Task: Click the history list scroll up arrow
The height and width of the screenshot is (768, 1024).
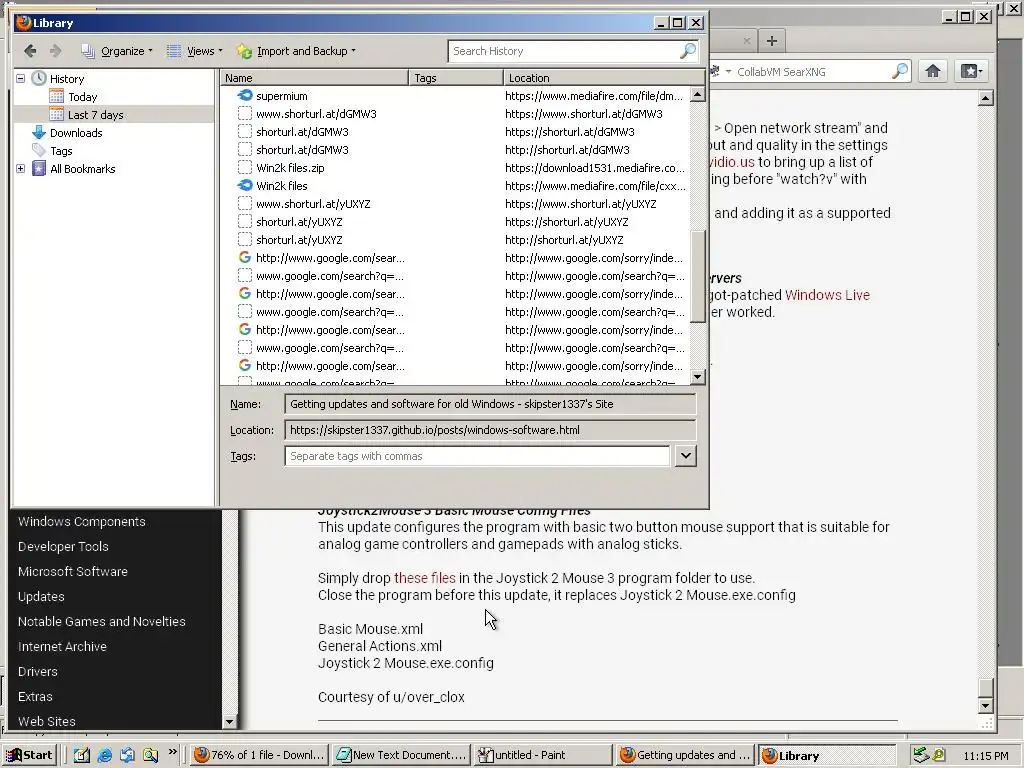Action: coord(697,95)
